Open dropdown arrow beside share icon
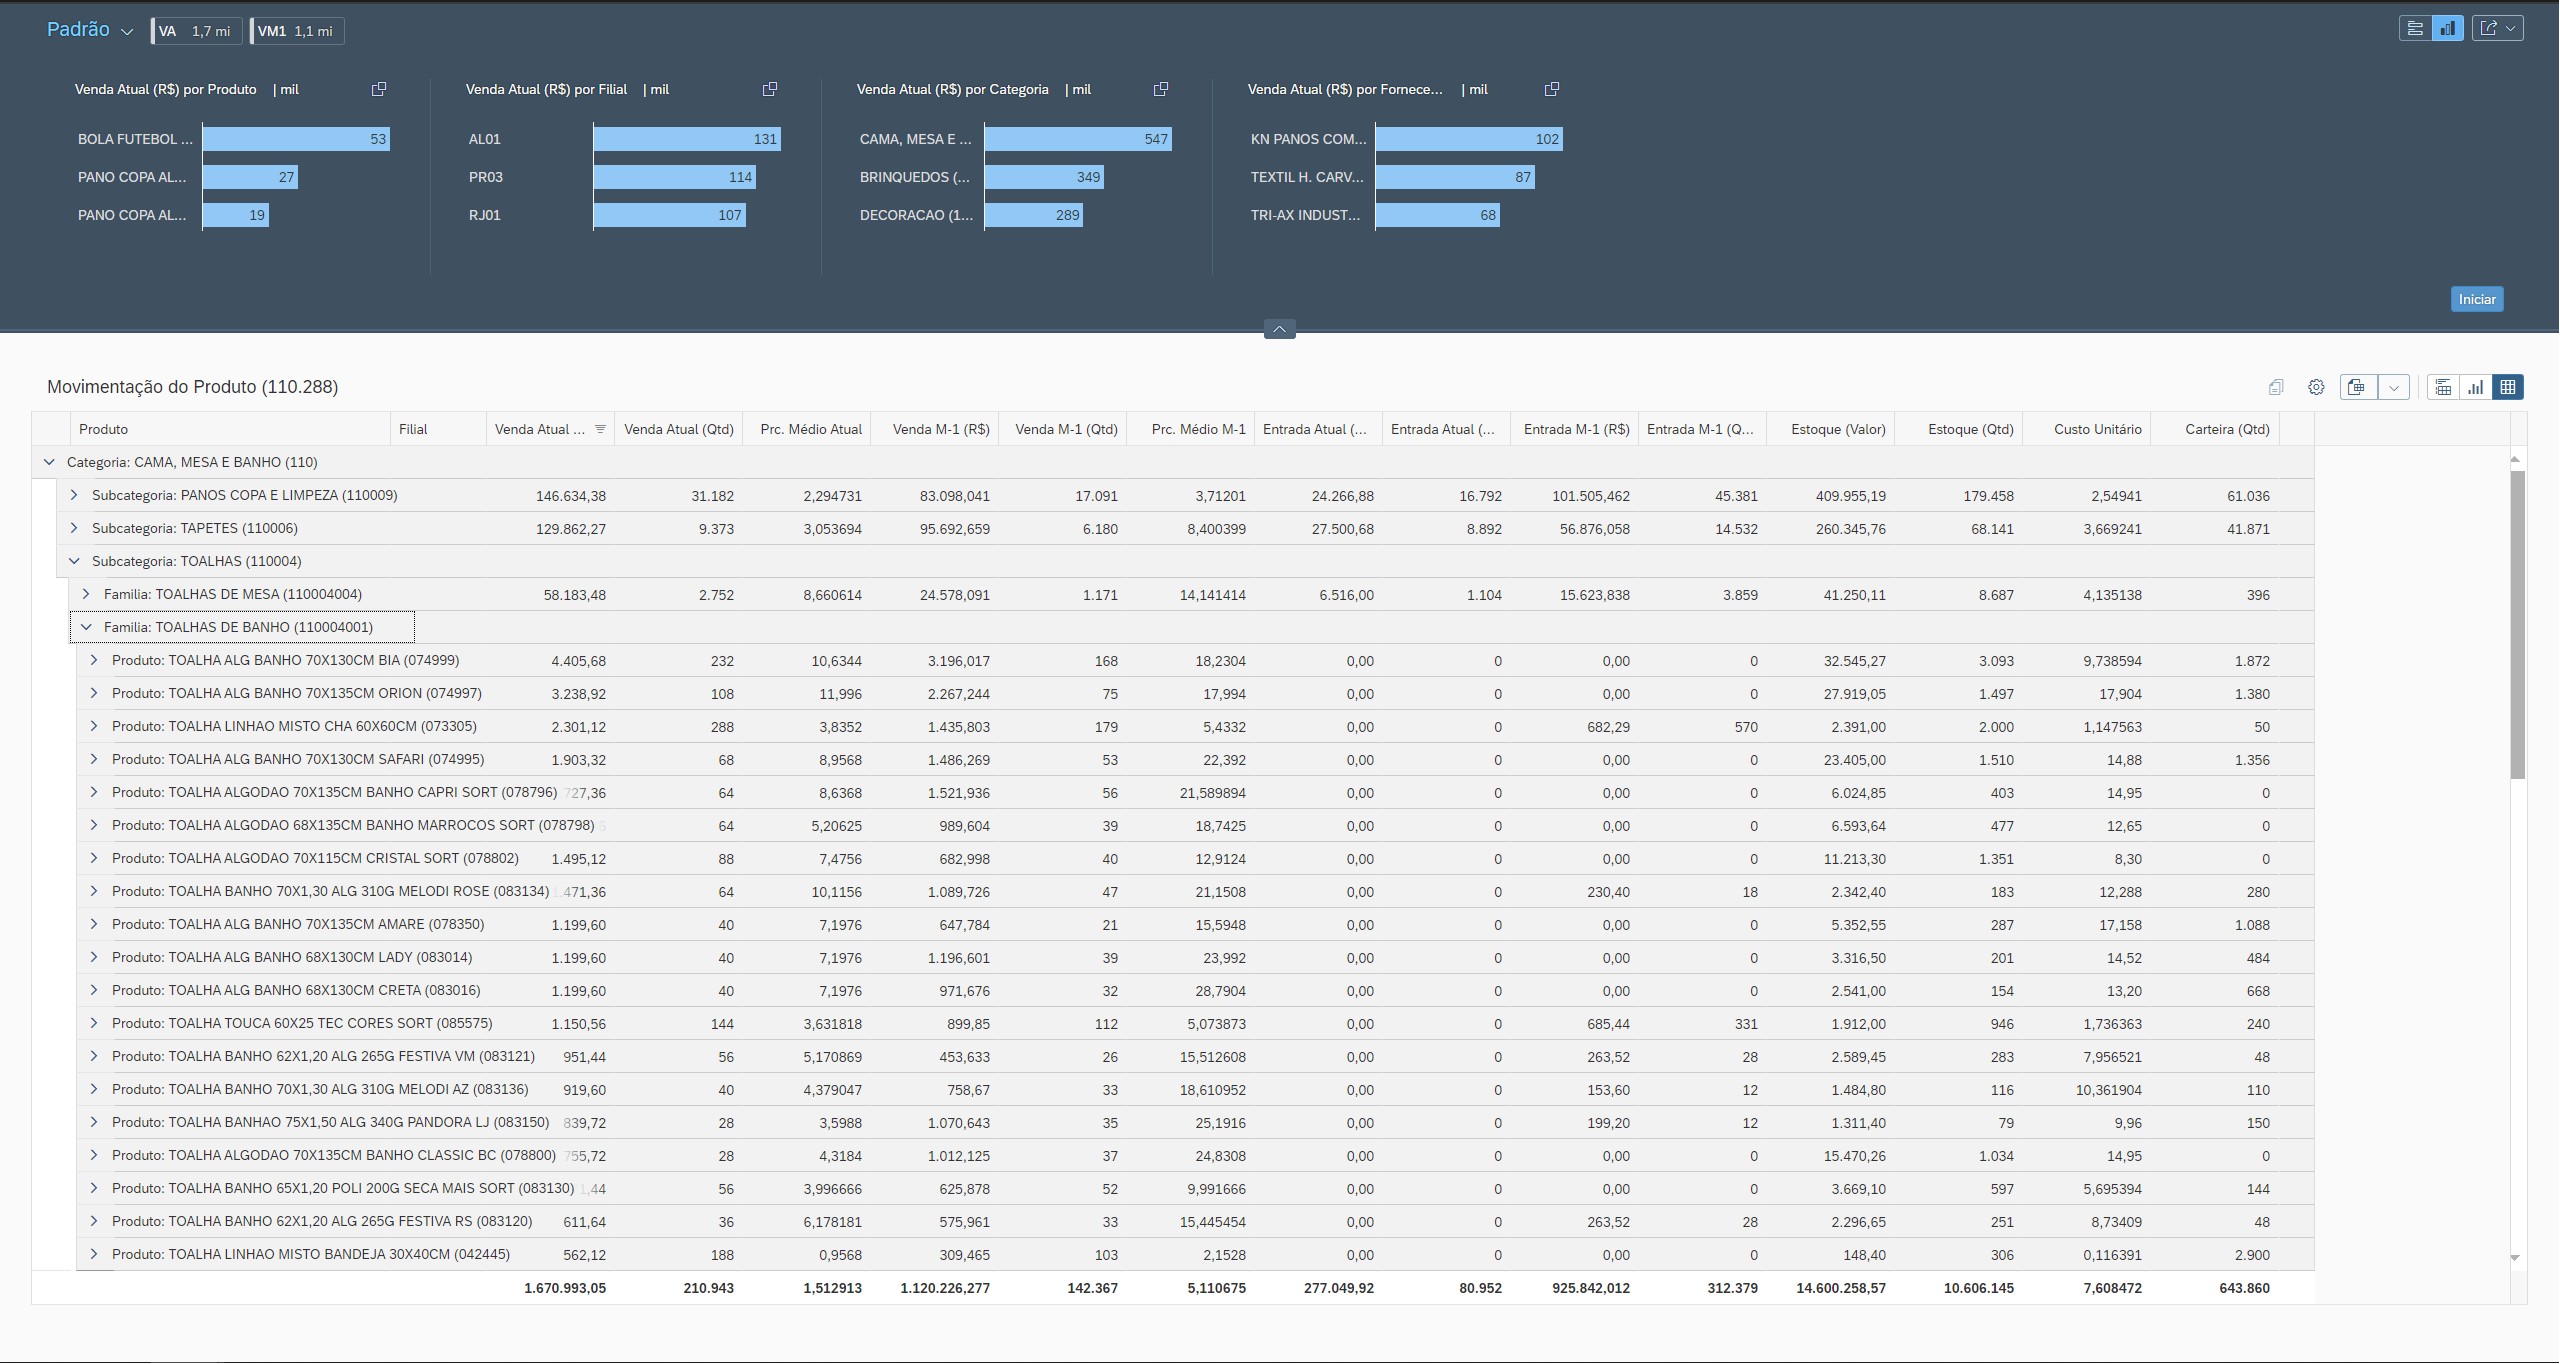 coord(2511,28)
